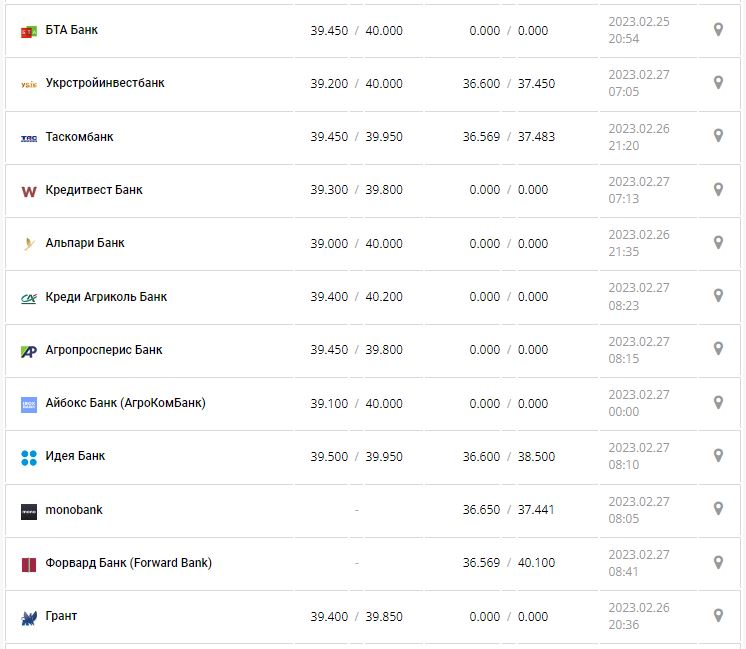Click the monobank black logo

tap(29, 511)
